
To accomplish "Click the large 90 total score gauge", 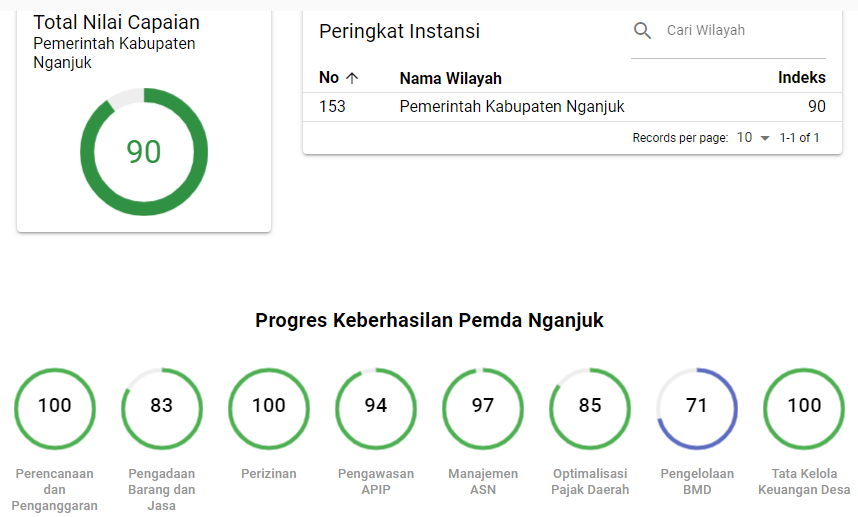I will (144, 152).
